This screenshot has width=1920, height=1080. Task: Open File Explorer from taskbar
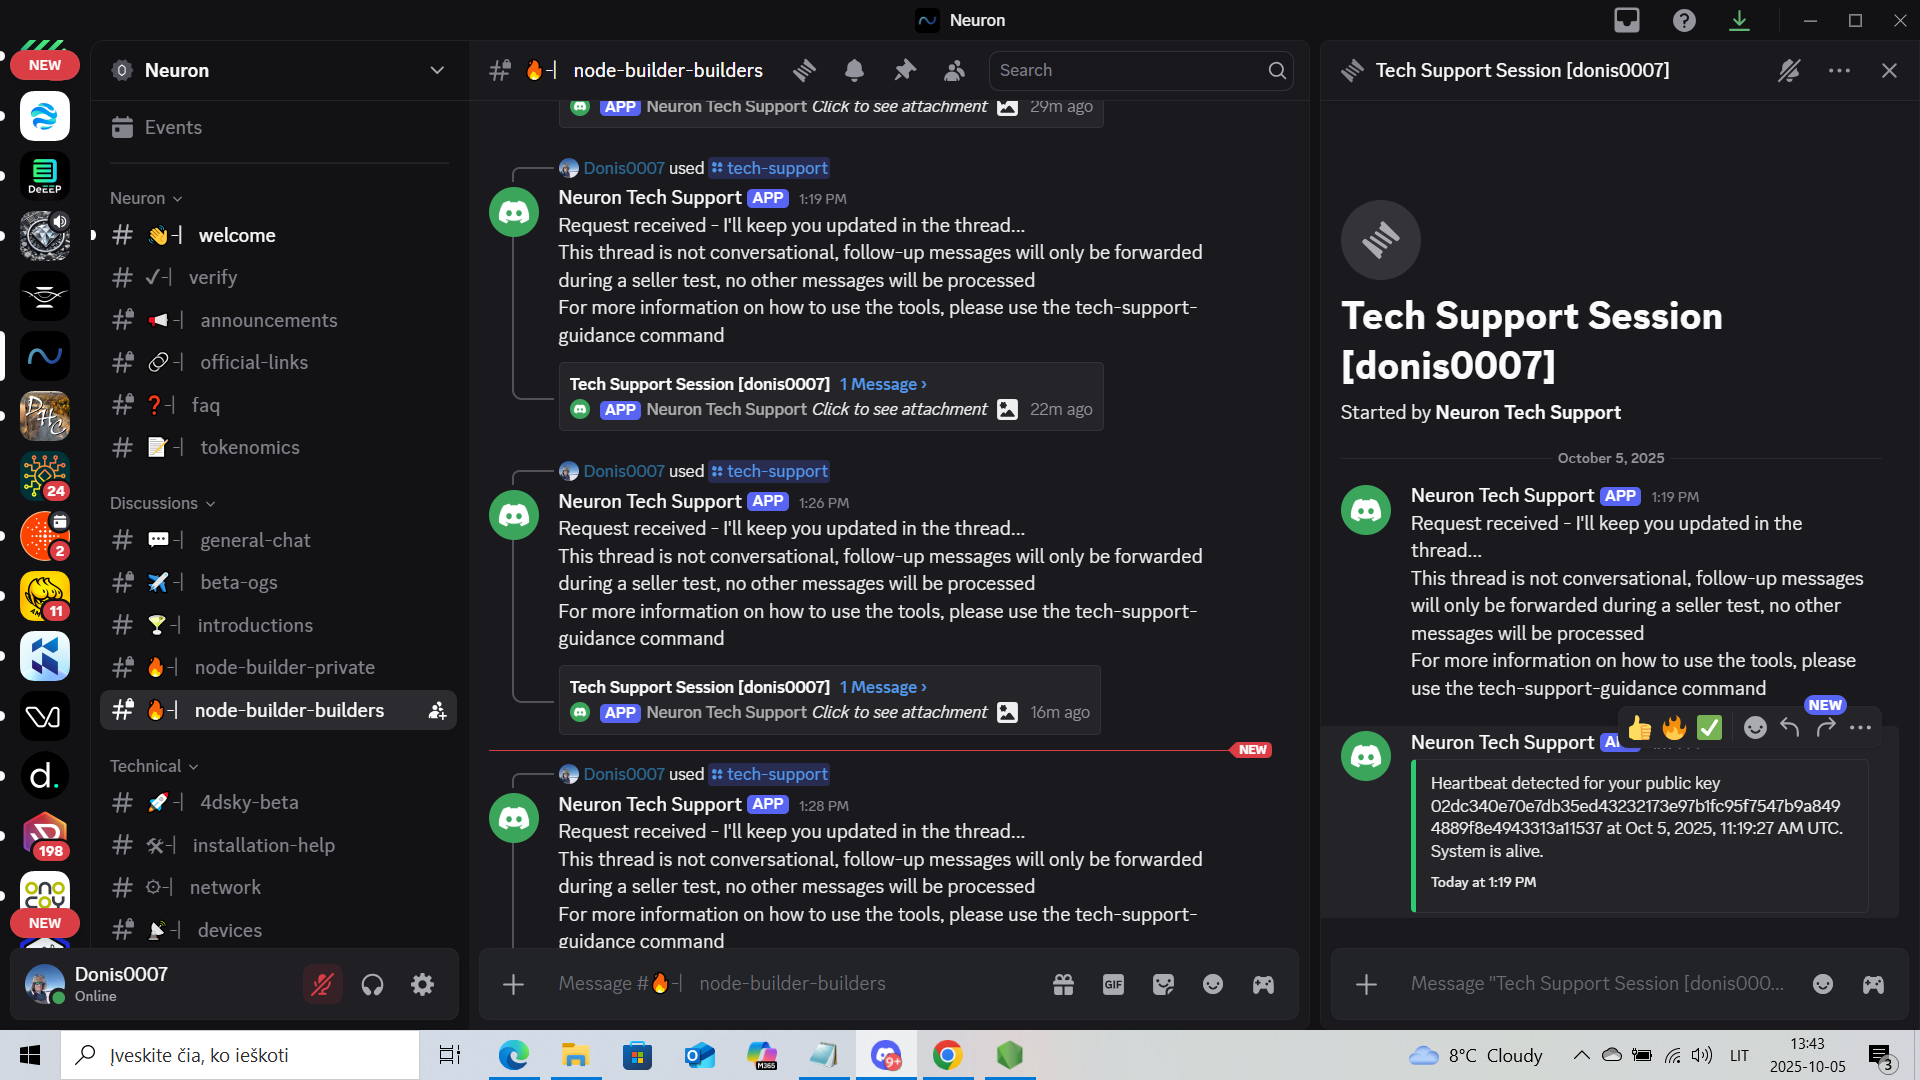tap(574, 1055)
